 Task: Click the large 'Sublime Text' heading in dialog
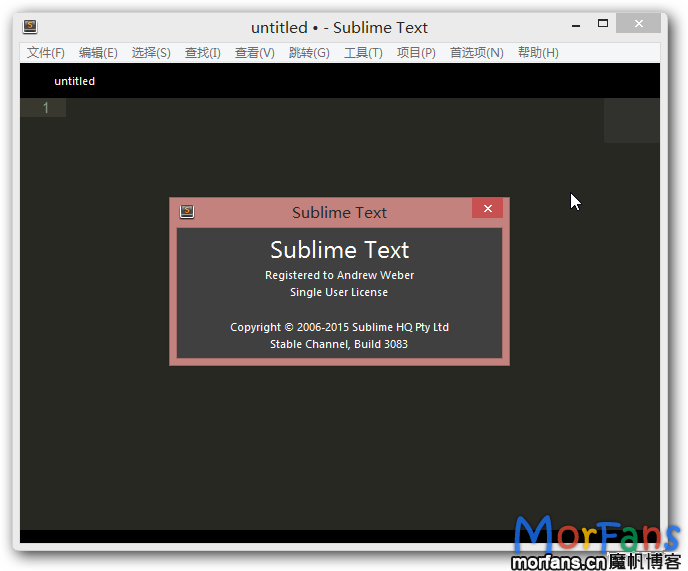tap(339, 250)
